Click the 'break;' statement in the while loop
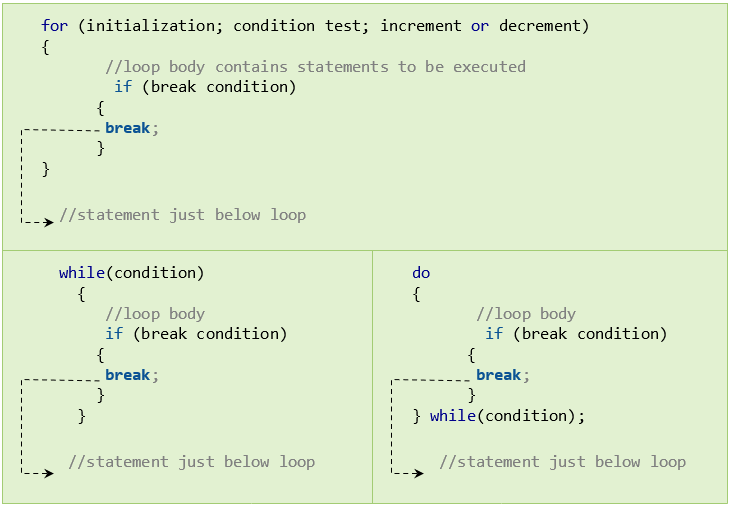Image resolution: width=729 pixels, height=506 pixels. [x=131, y=375]
